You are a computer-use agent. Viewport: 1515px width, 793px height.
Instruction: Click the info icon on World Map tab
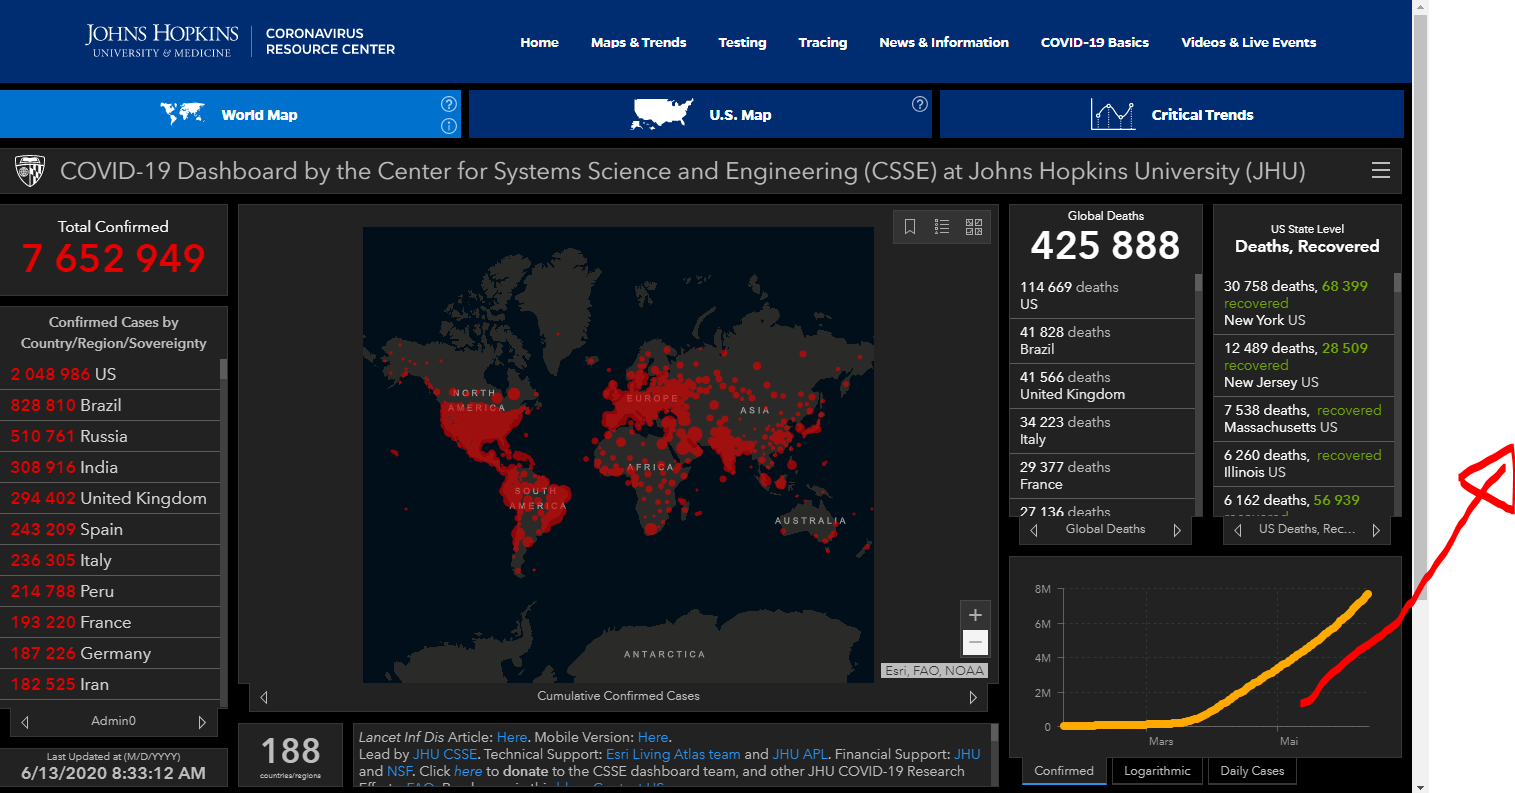449,126
